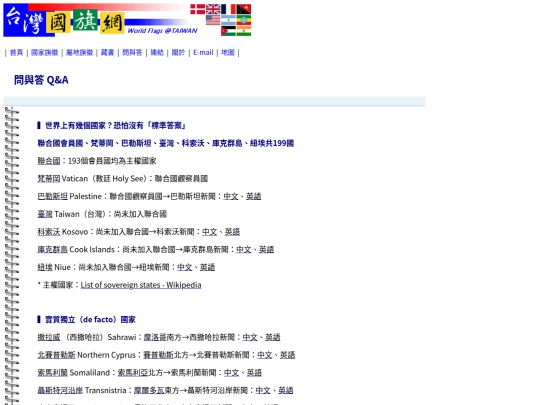
Task: Follow the 聯合國 link
Action: (49, 161)
